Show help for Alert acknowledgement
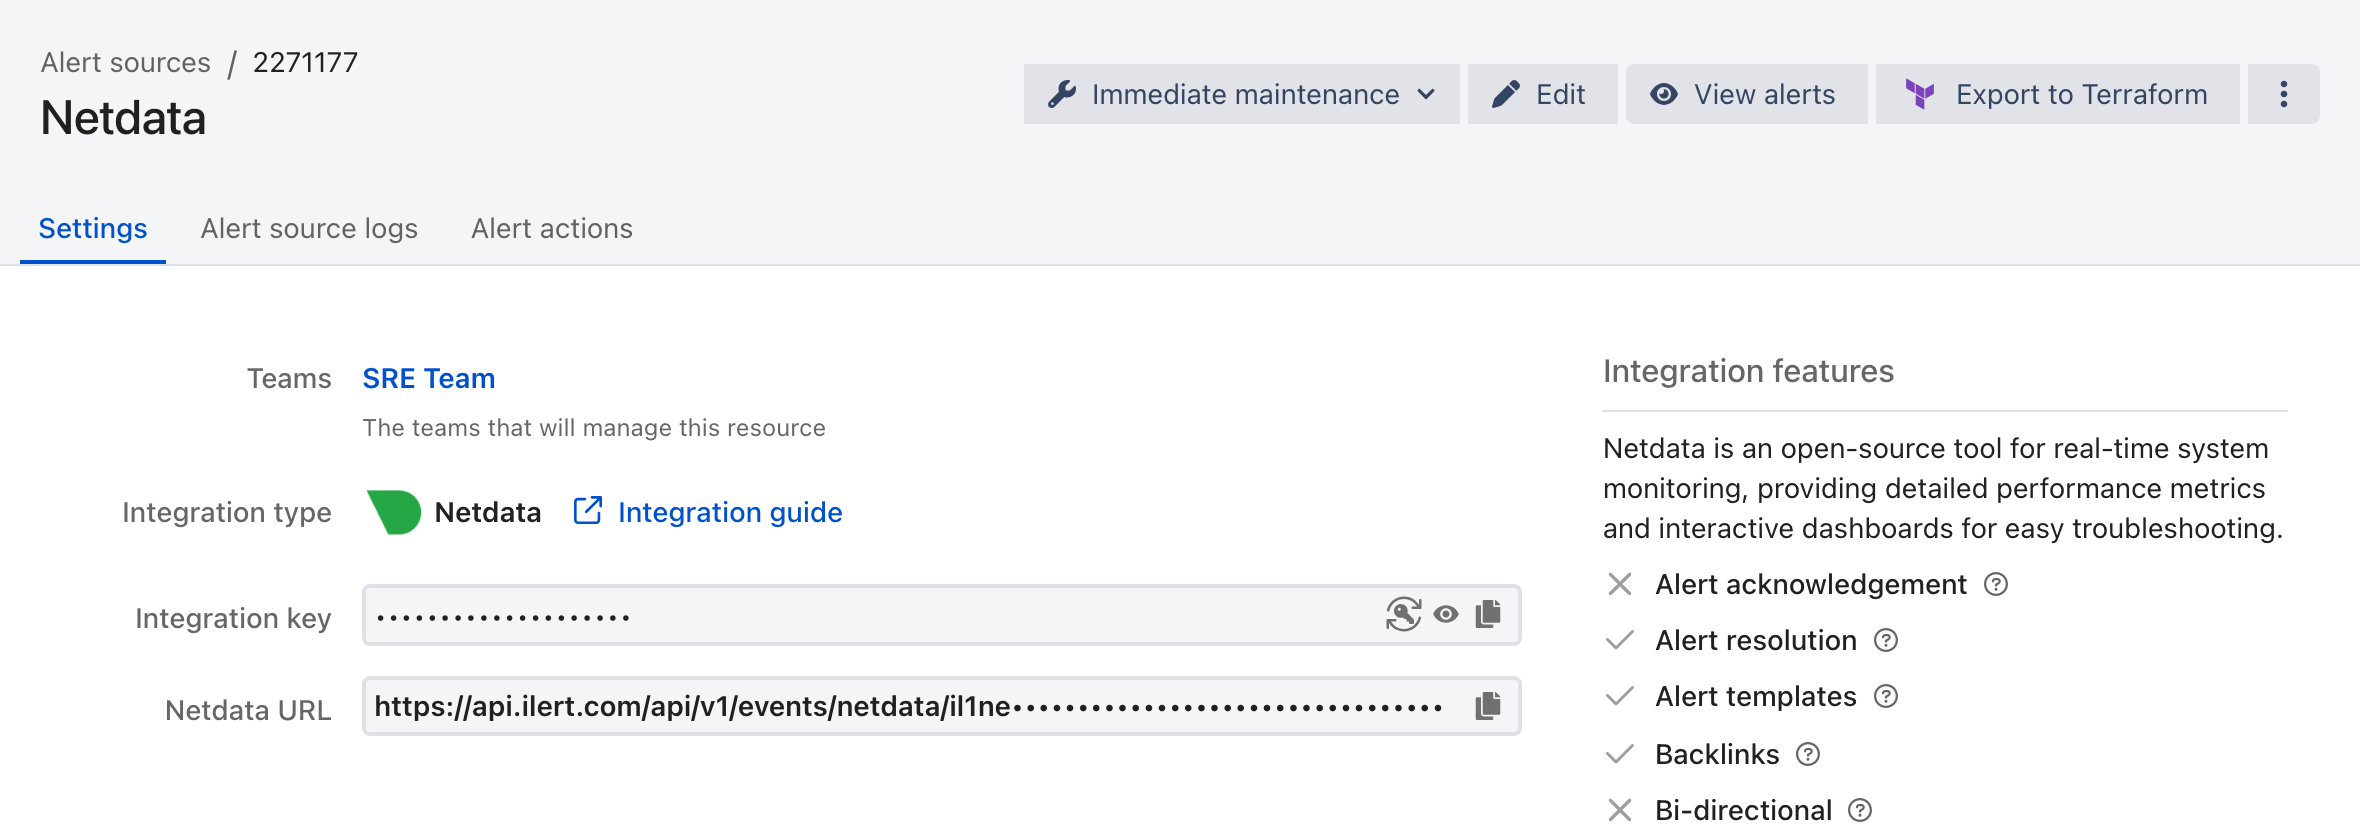The image size is (2360, 840). (1996, 584)
